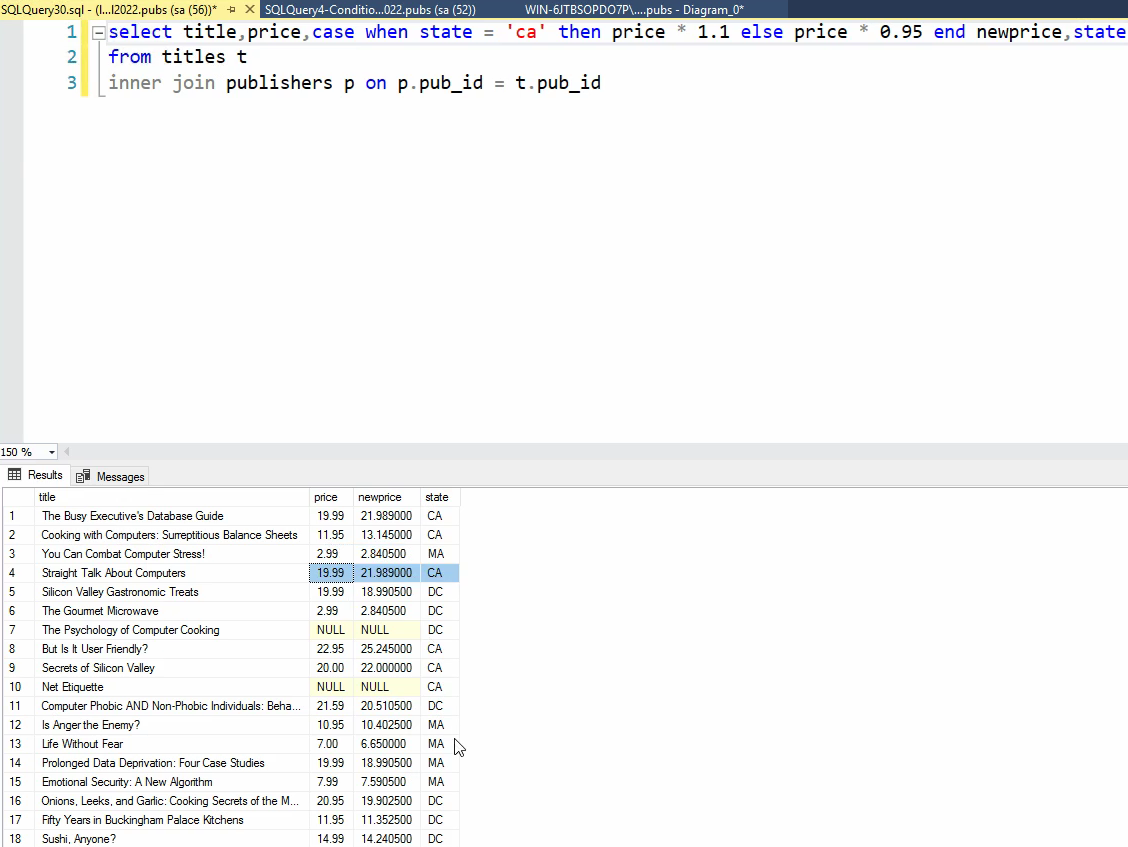Switch to the SQLQuery4-Conditio tab
Screen dimensions: 1128x847
tap(370, 9)
